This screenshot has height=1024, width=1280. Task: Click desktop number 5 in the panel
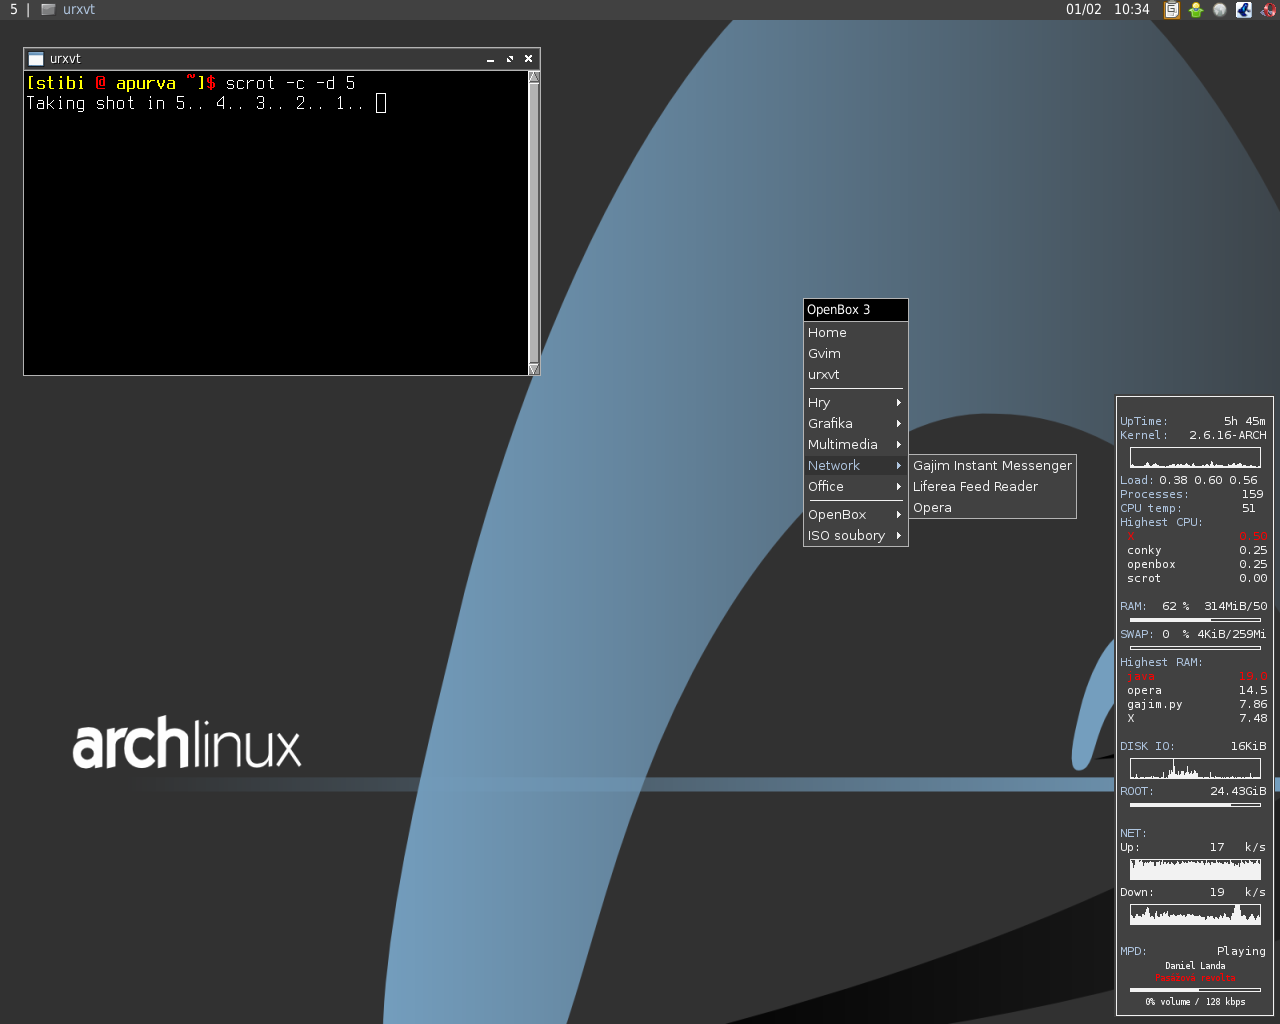14,10
